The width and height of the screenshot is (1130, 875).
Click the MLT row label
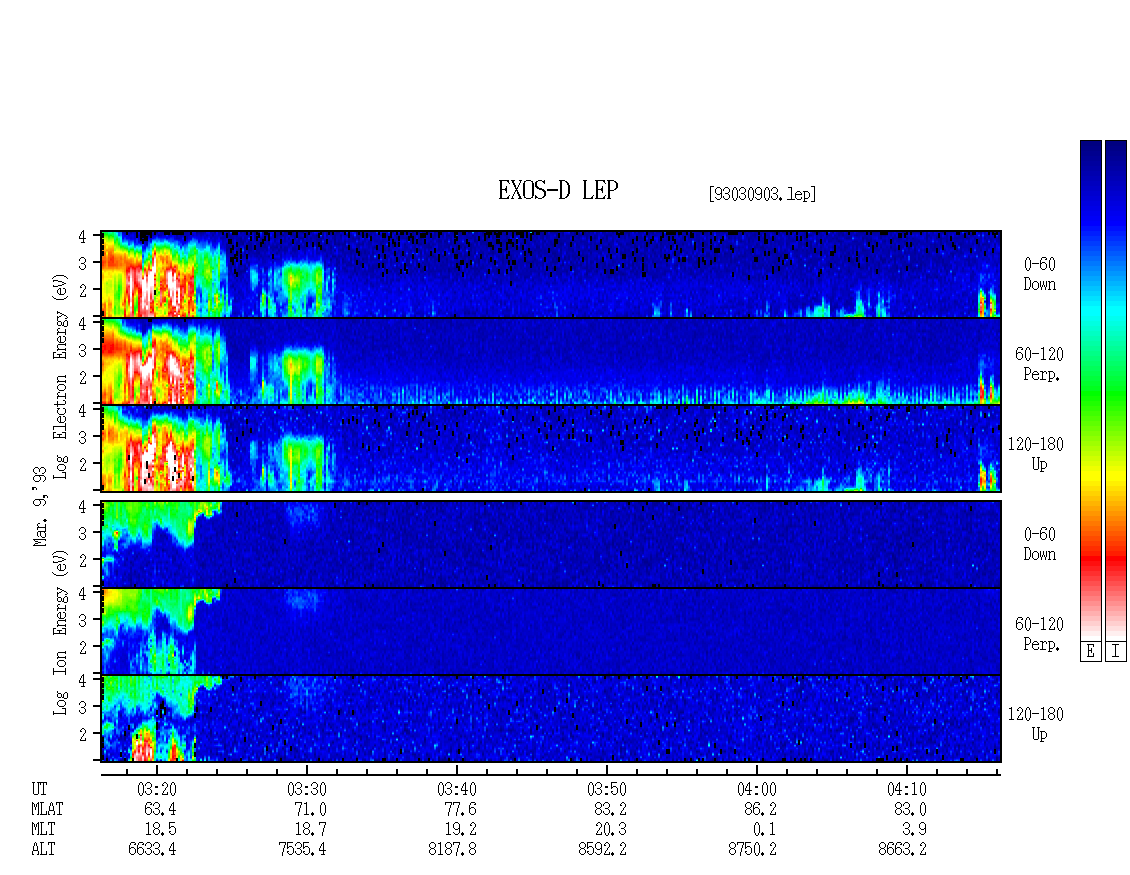[x=43, y=830]
